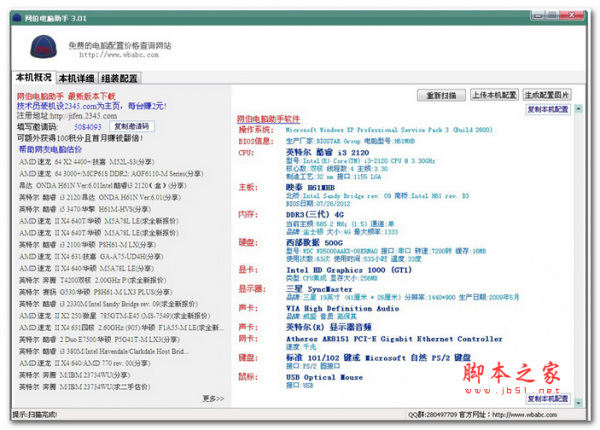This screenshot has height=430, width=600.
Task: Click the upper 复制本机配置 button
Action: click(548, 109)
